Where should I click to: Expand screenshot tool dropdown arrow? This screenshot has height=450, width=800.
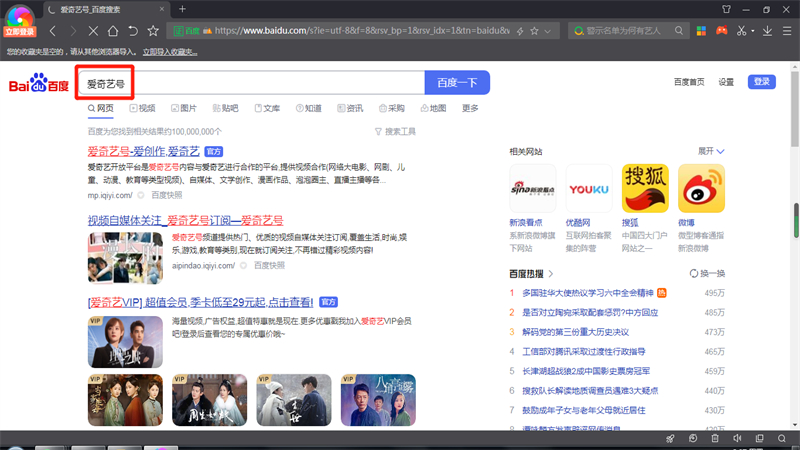[x=753, y=31]
